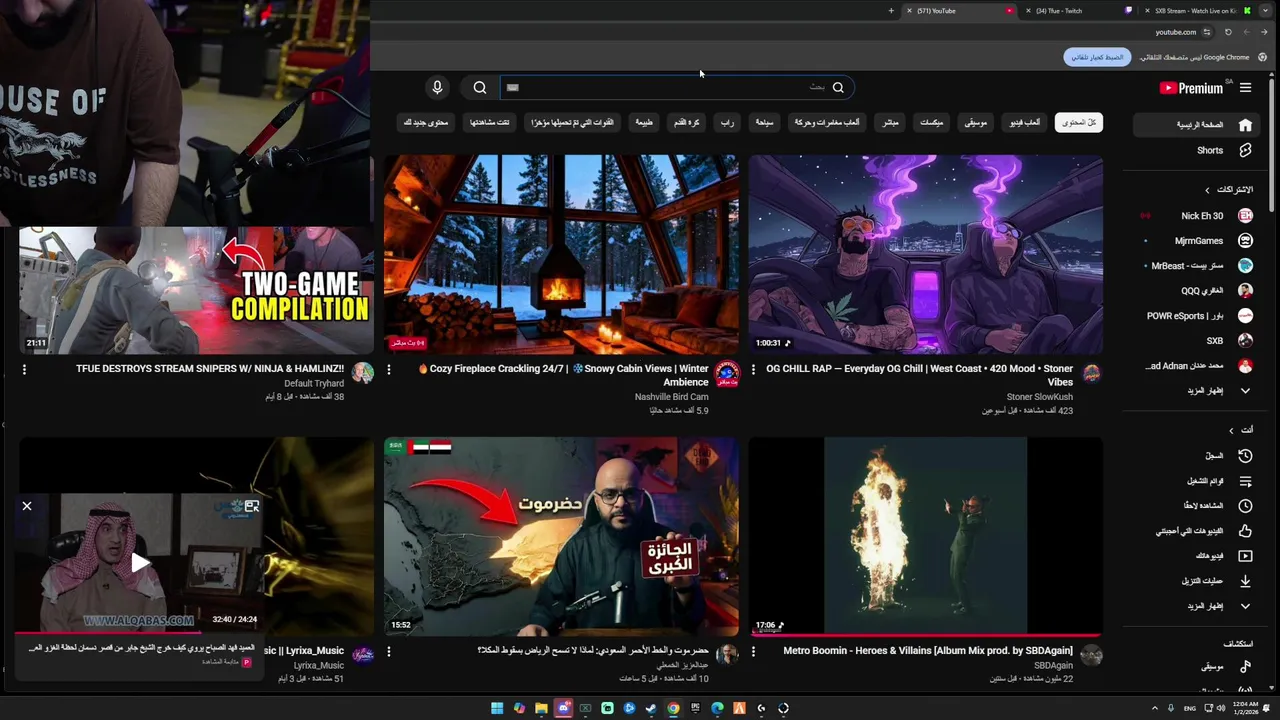This screenshot has width=1280, height=720.
Task: Open Epic Games Launcher from taskbar
Action: [x=695, y=708]
